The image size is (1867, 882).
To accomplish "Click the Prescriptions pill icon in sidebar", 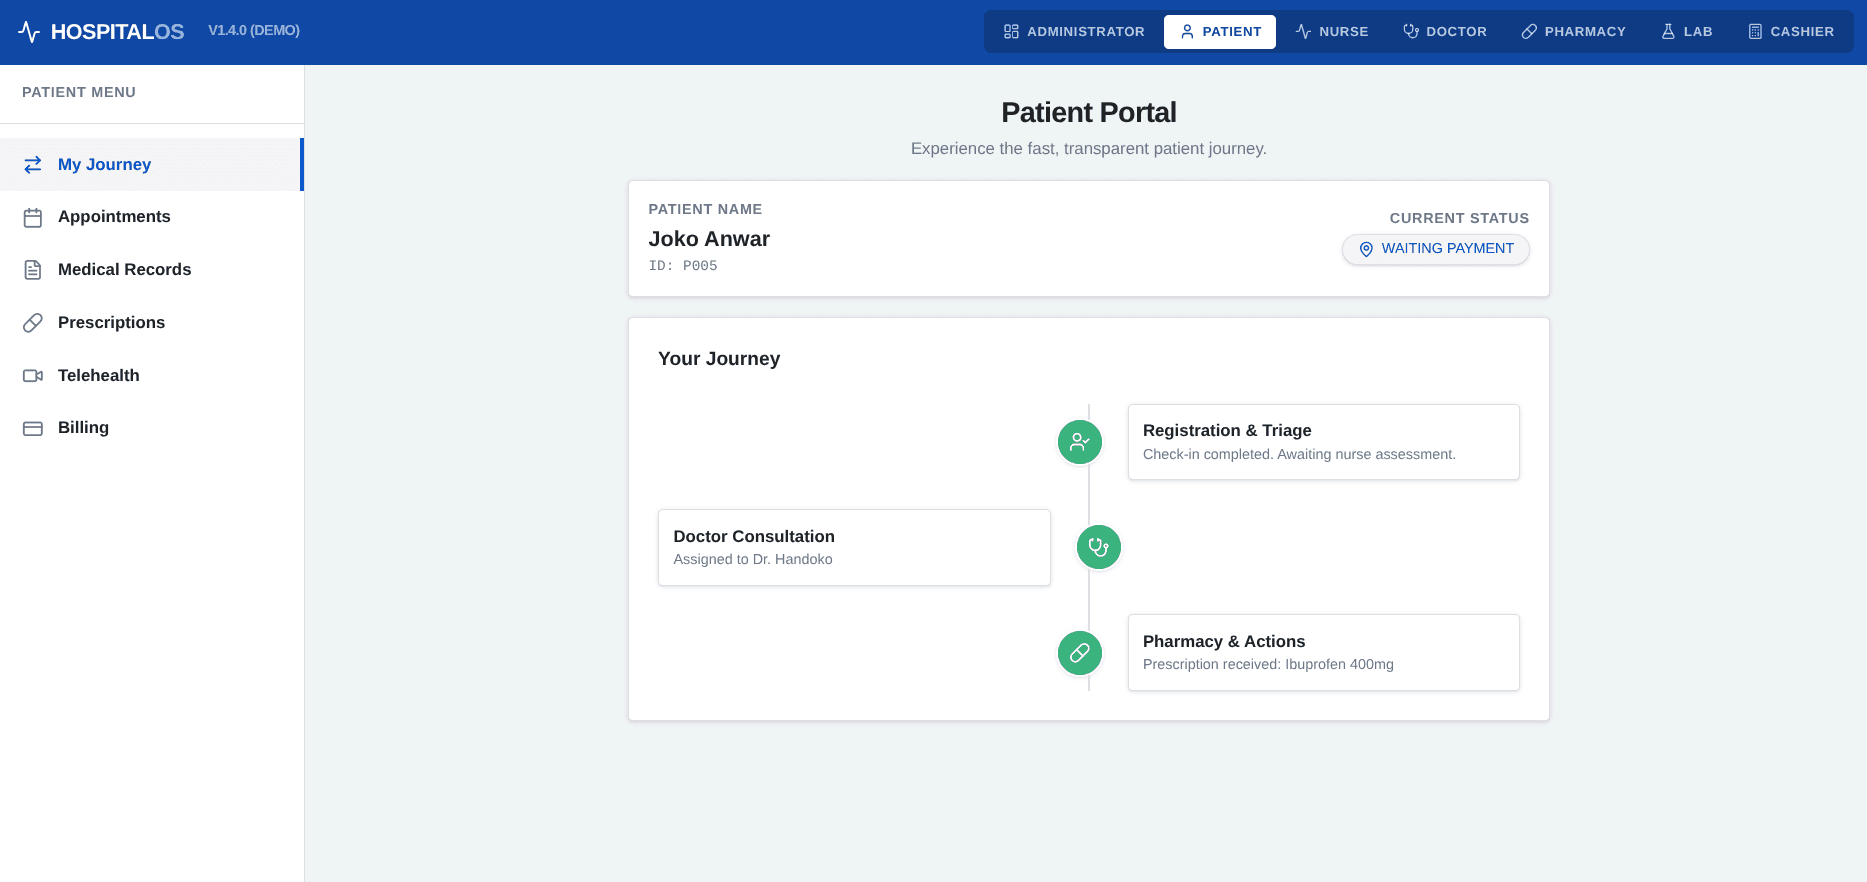I will [x=33, y=323].
